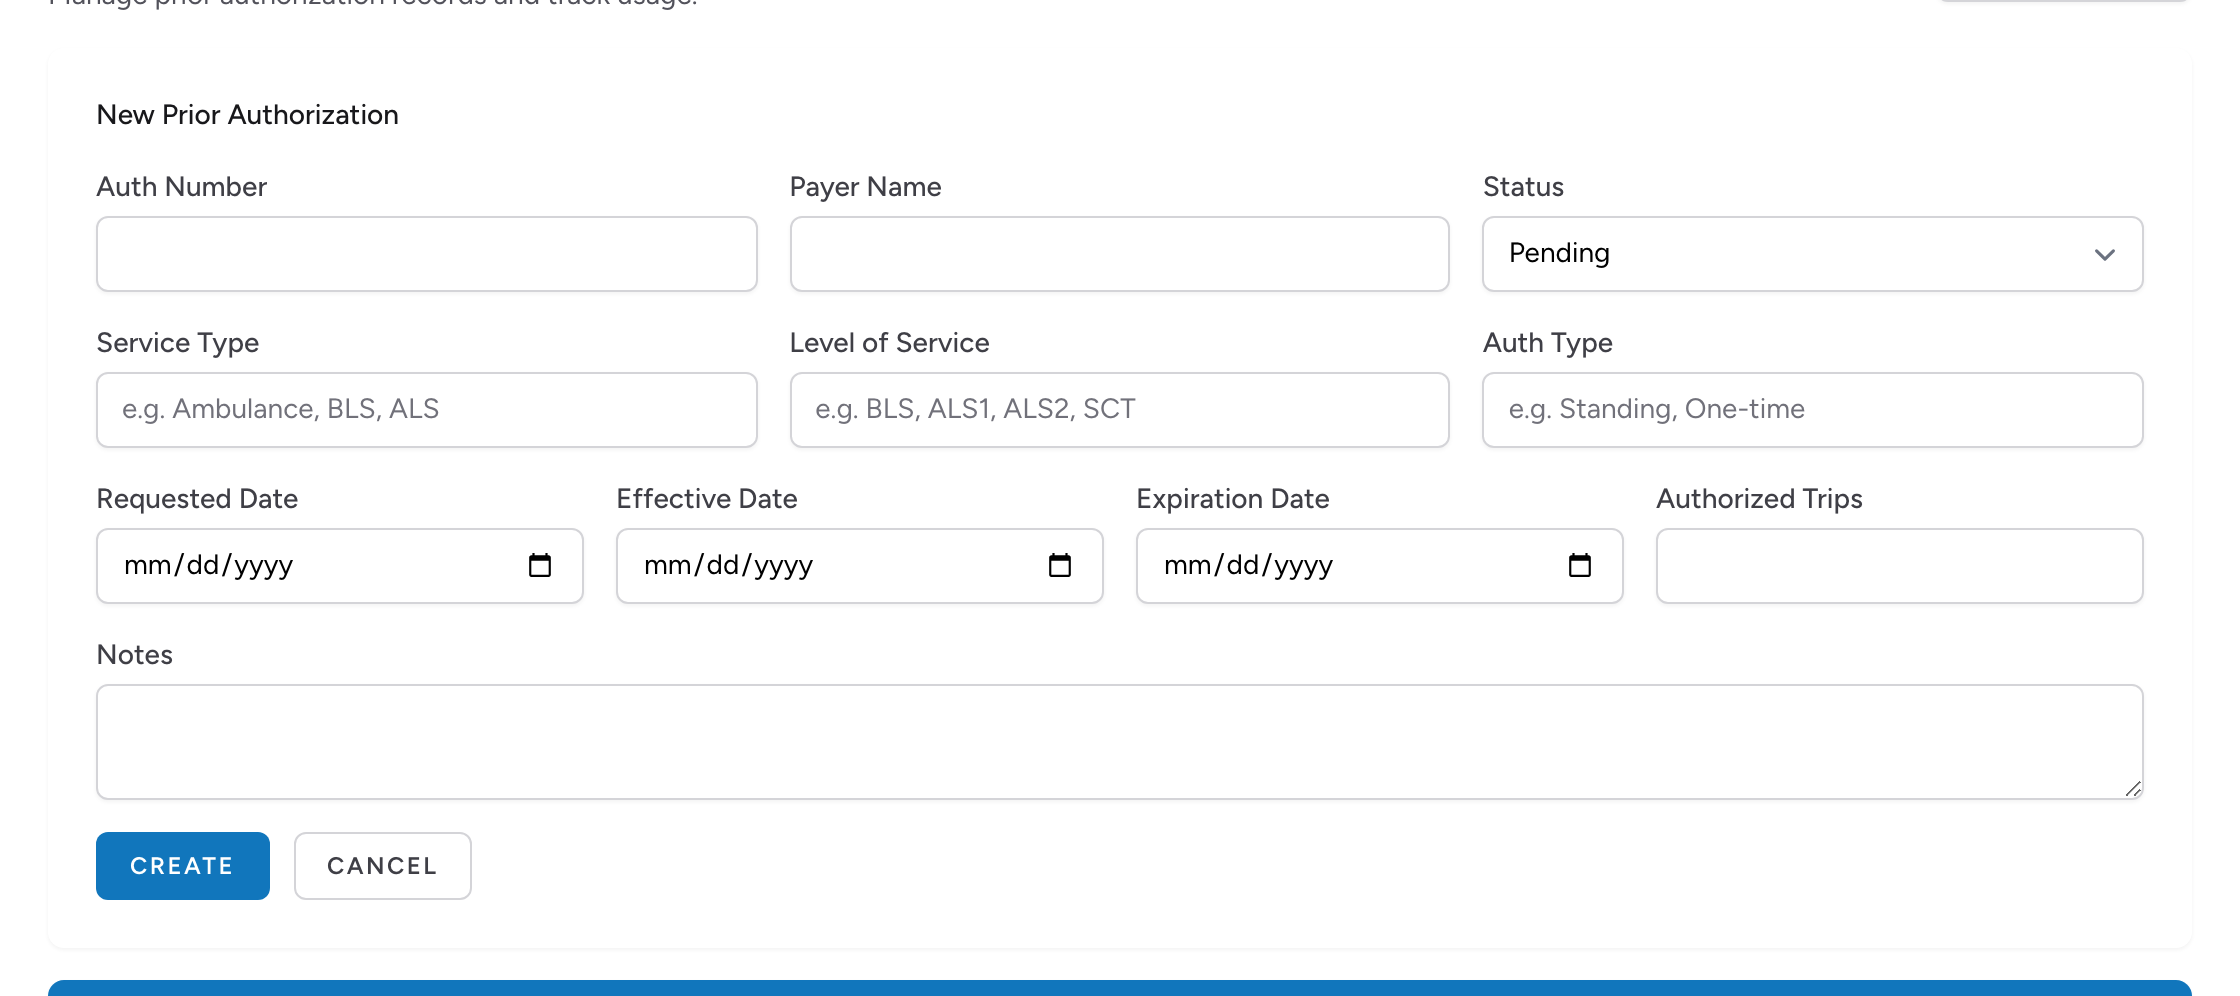The width and height of the screenshot is (2240, 996).
Task: Click the Effective Date mm/dd/yyyy field
Action: click(860, 566)
